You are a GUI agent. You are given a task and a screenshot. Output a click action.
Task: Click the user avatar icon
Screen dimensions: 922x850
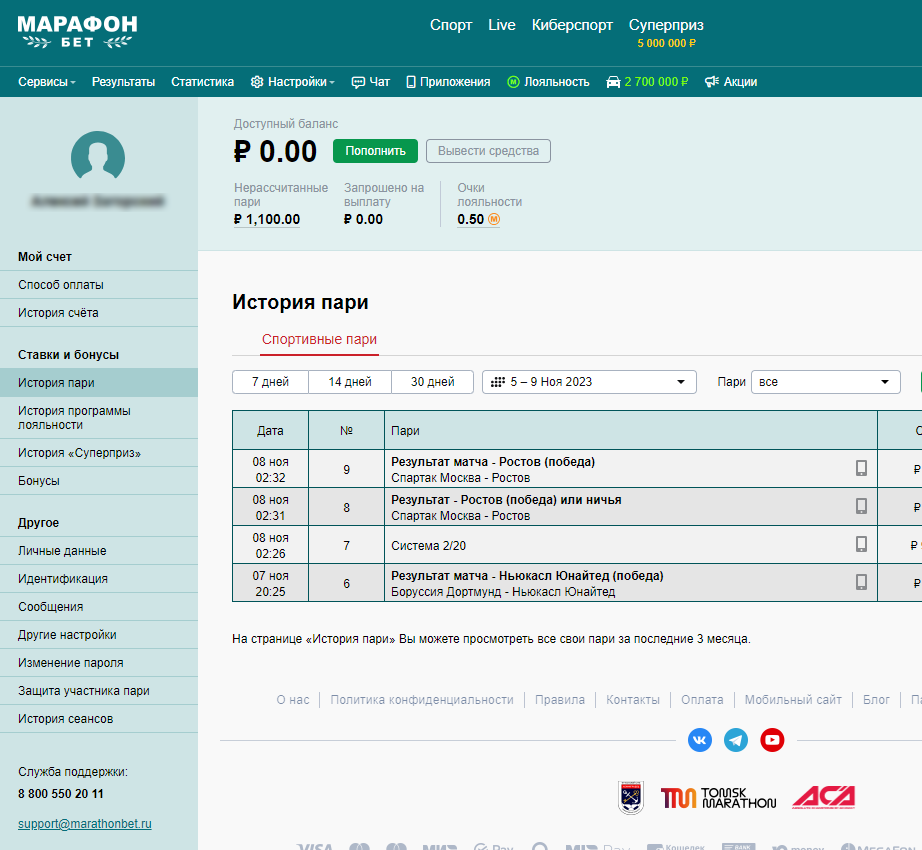pos(98,156)
